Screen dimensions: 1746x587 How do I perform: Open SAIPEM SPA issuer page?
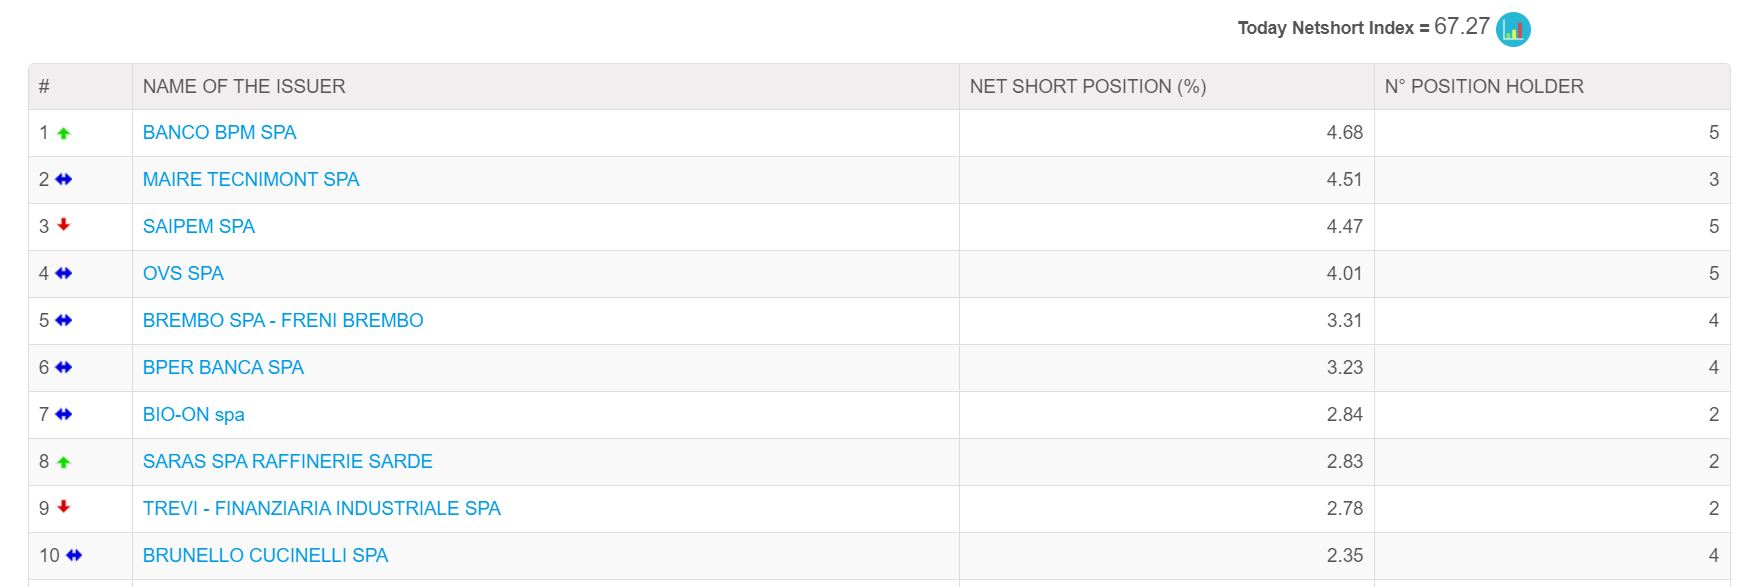pos(199,226)
